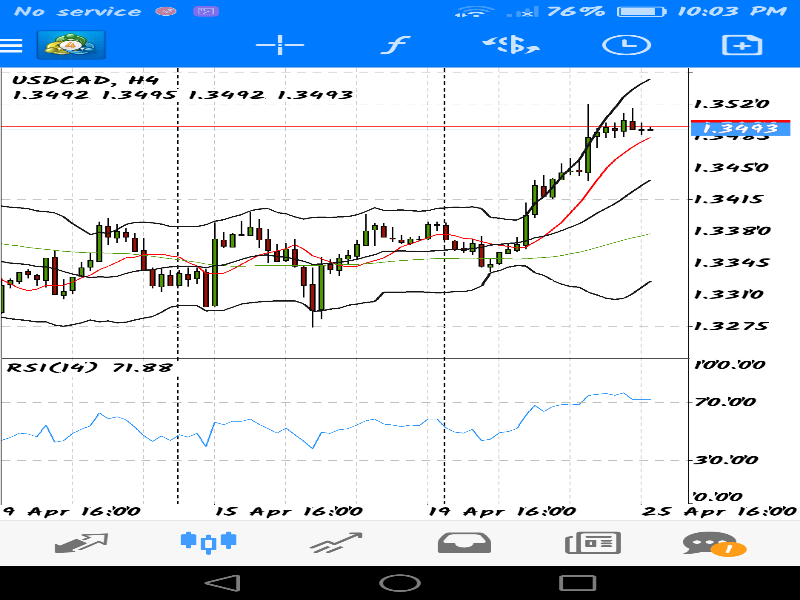The height and width of the screenshot is (600, 800).
Task: Open the hamburger side menu
Action: 12,46
